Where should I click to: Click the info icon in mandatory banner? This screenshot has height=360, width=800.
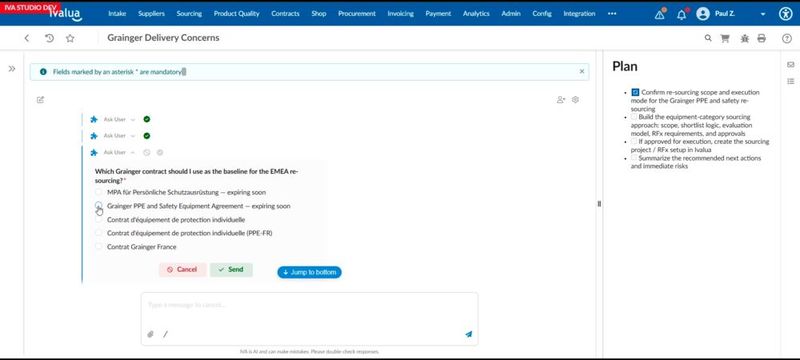(x=43, y=72)
